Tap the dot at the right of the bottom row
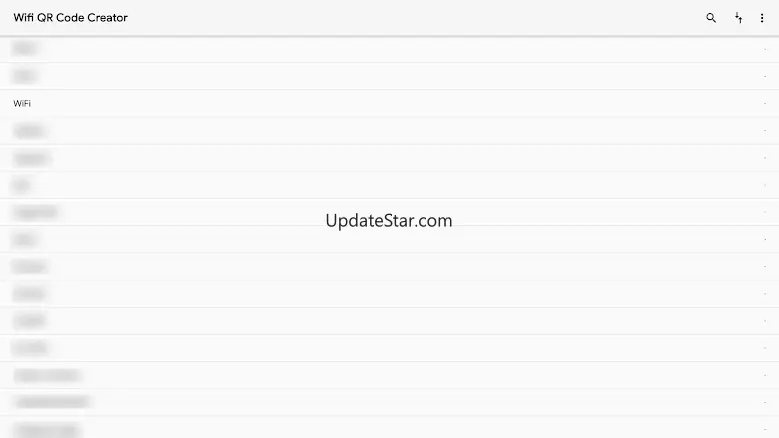This screenshot has height=438, width=779. point(765,429)
